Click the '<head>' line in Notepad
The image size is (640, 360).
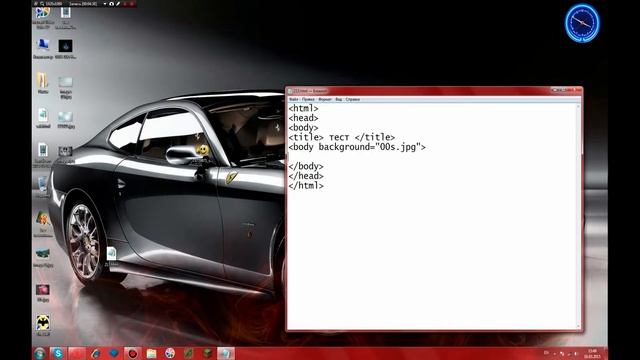point(303,118)
